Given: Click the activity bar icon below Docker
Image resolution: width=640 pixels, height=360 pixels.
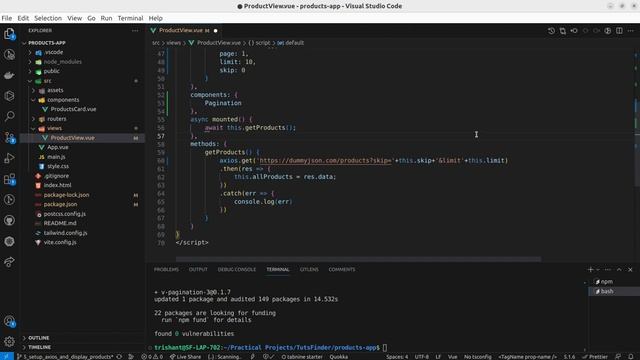Looking at the screenshot, I should coord(9,96).
